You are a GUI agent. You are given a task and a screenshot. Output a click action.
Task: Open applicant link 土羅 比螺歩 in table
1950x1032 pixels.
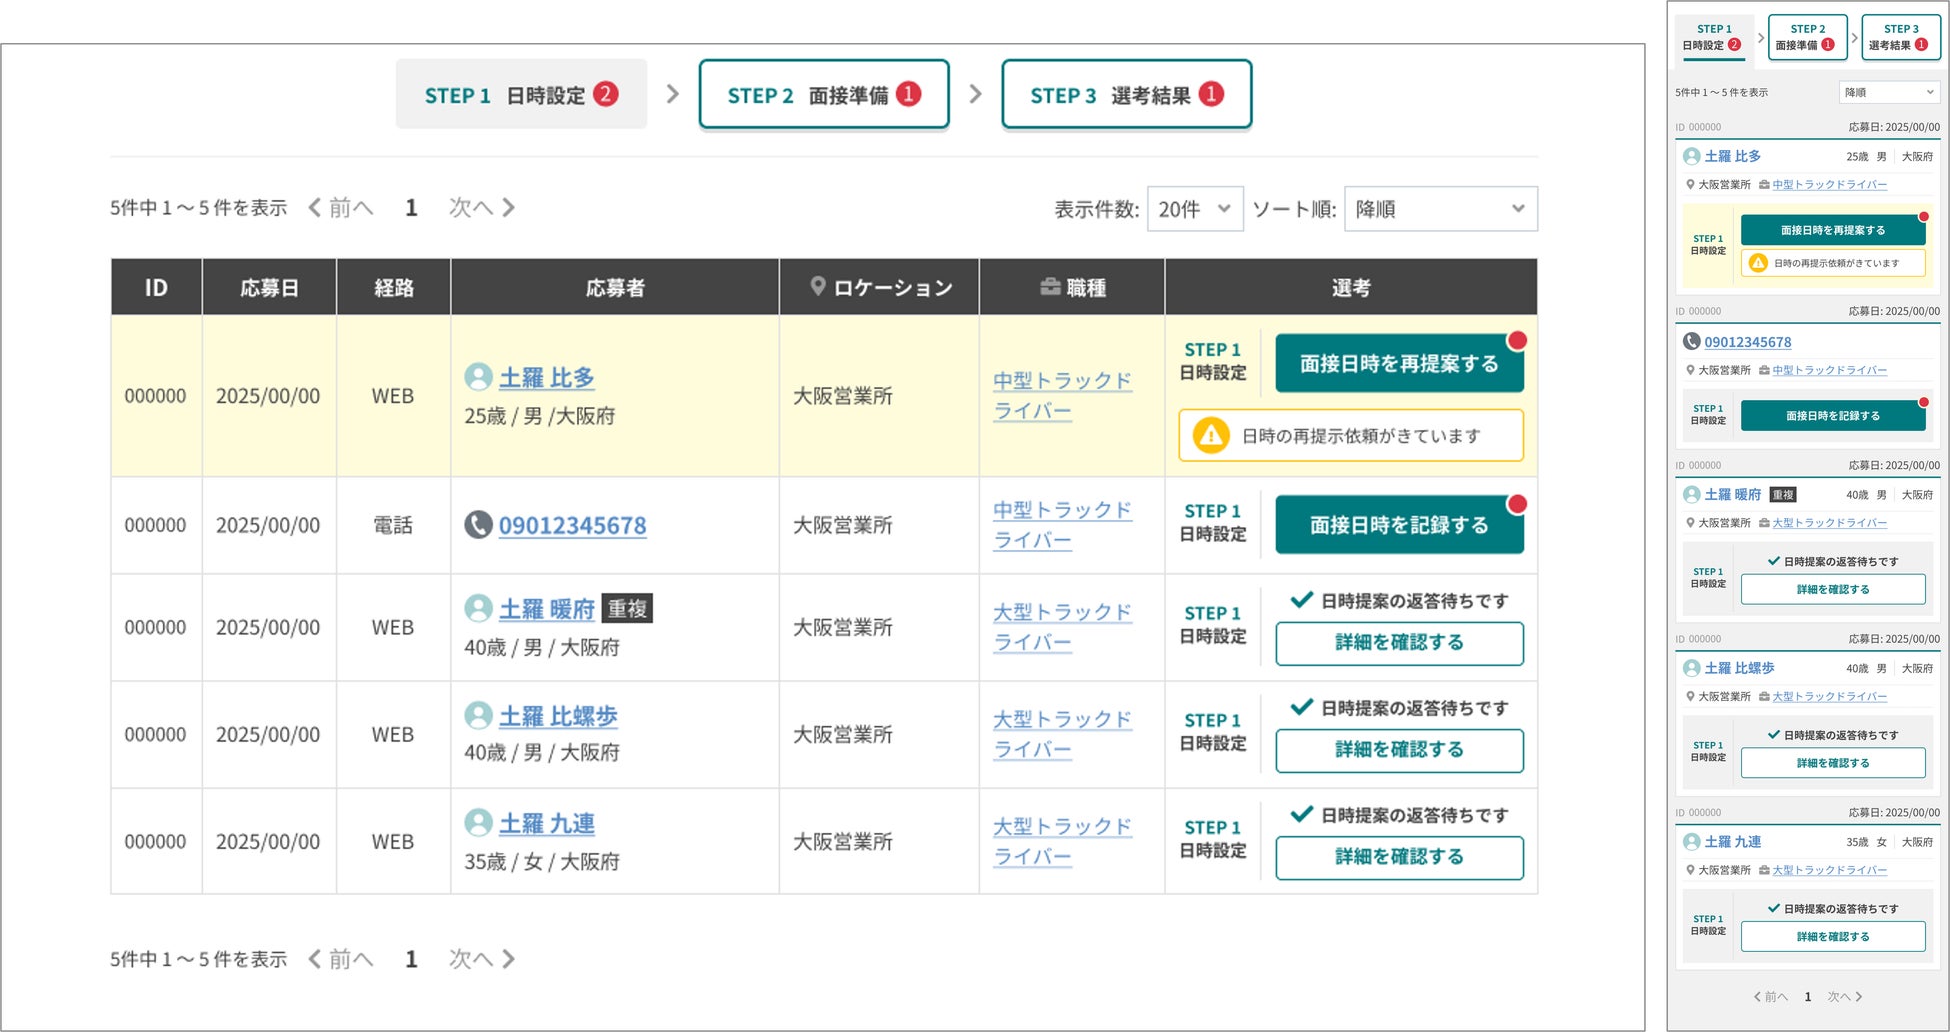point(558,716)
